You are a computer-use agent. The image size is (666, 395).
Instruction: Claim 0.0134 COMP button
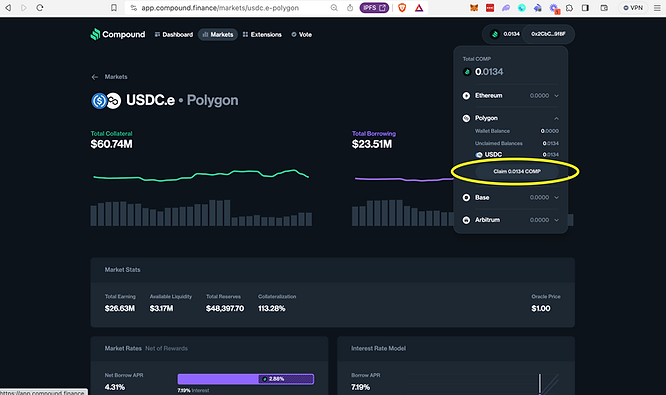(517, 172)
